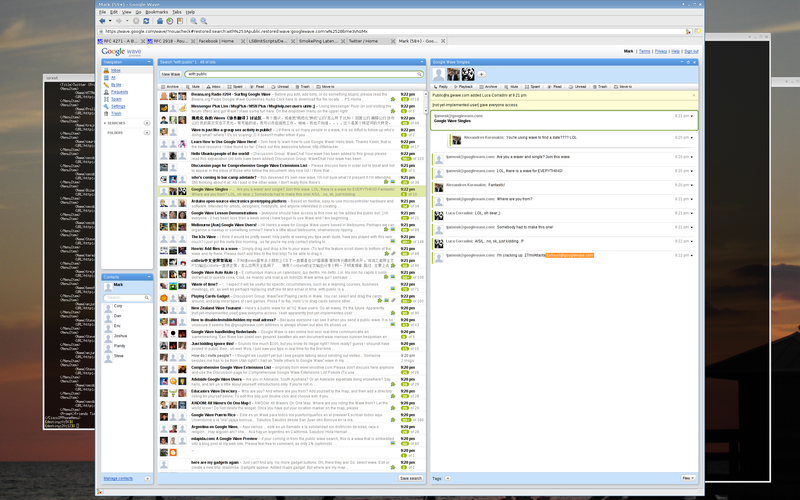800x500 pixels.
Task: Open dropdown arrow on 'Google Wave Singles' blip
Action: tap(691, 116)
